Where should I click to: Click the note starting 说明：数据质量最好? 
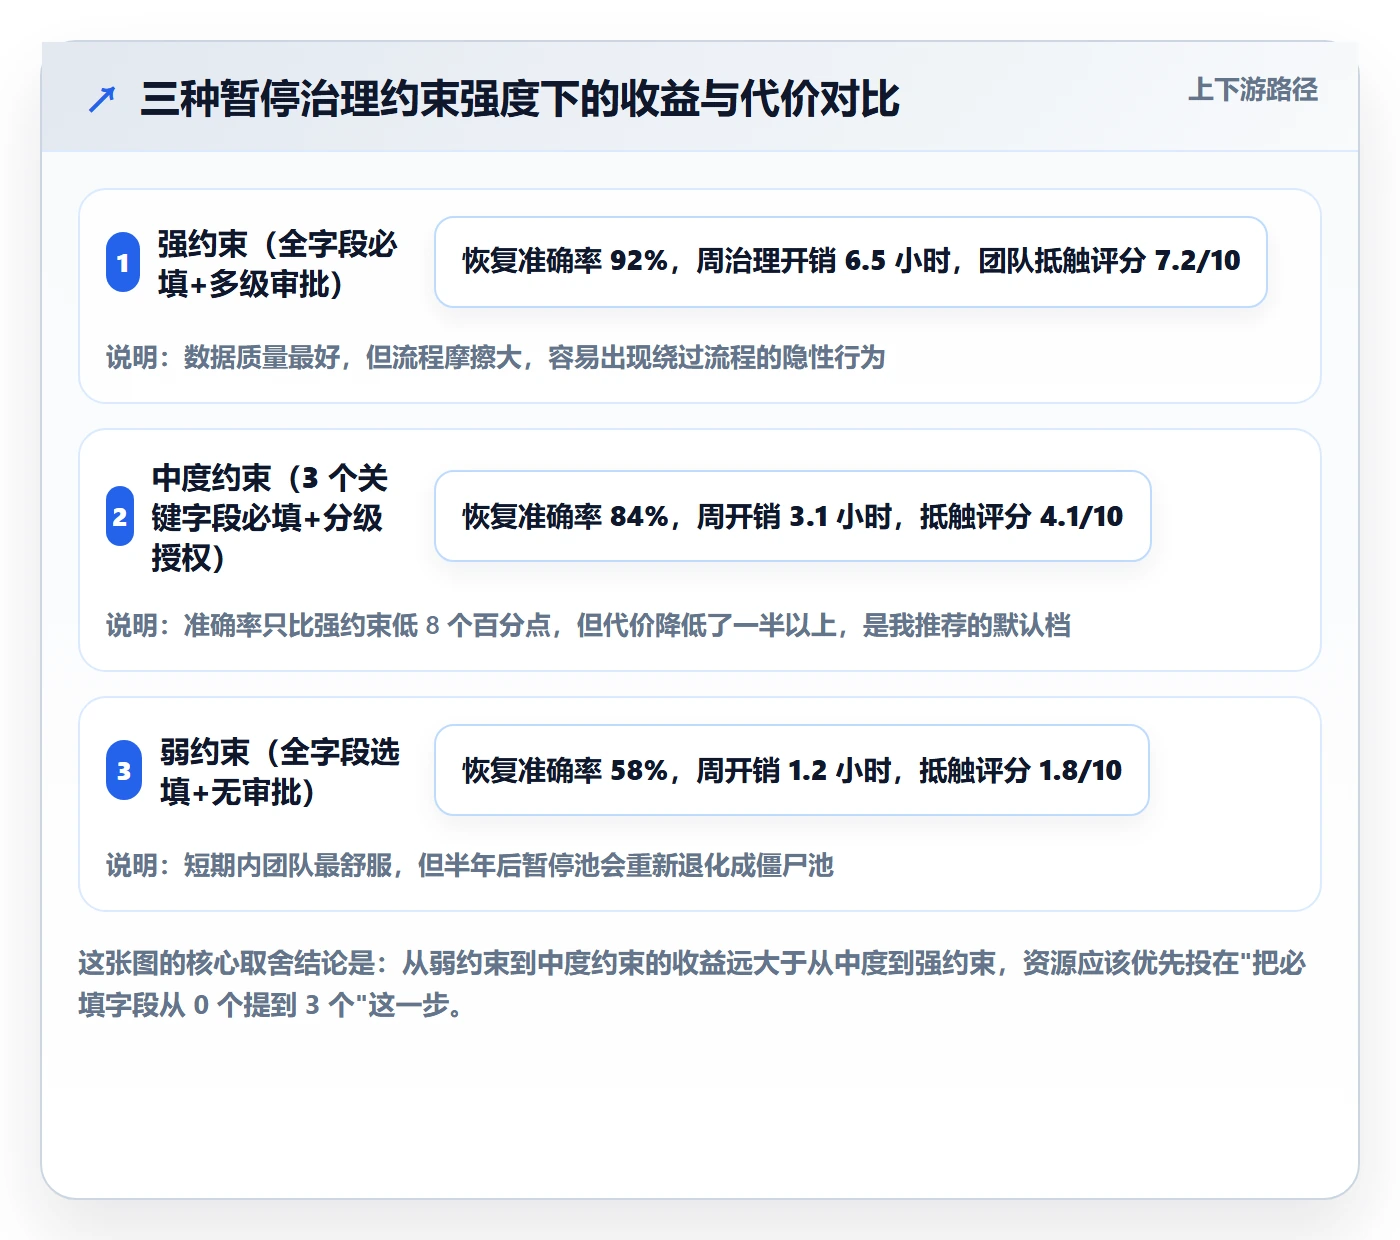click(x=496, y=357)
